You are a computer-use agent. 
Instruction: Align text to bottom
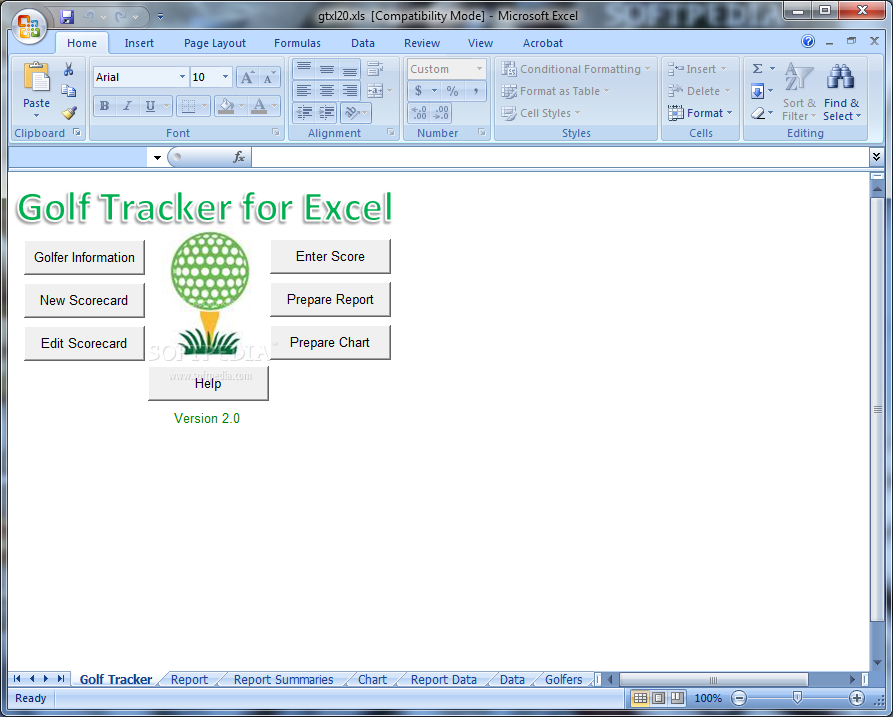(x=350, y=69)
